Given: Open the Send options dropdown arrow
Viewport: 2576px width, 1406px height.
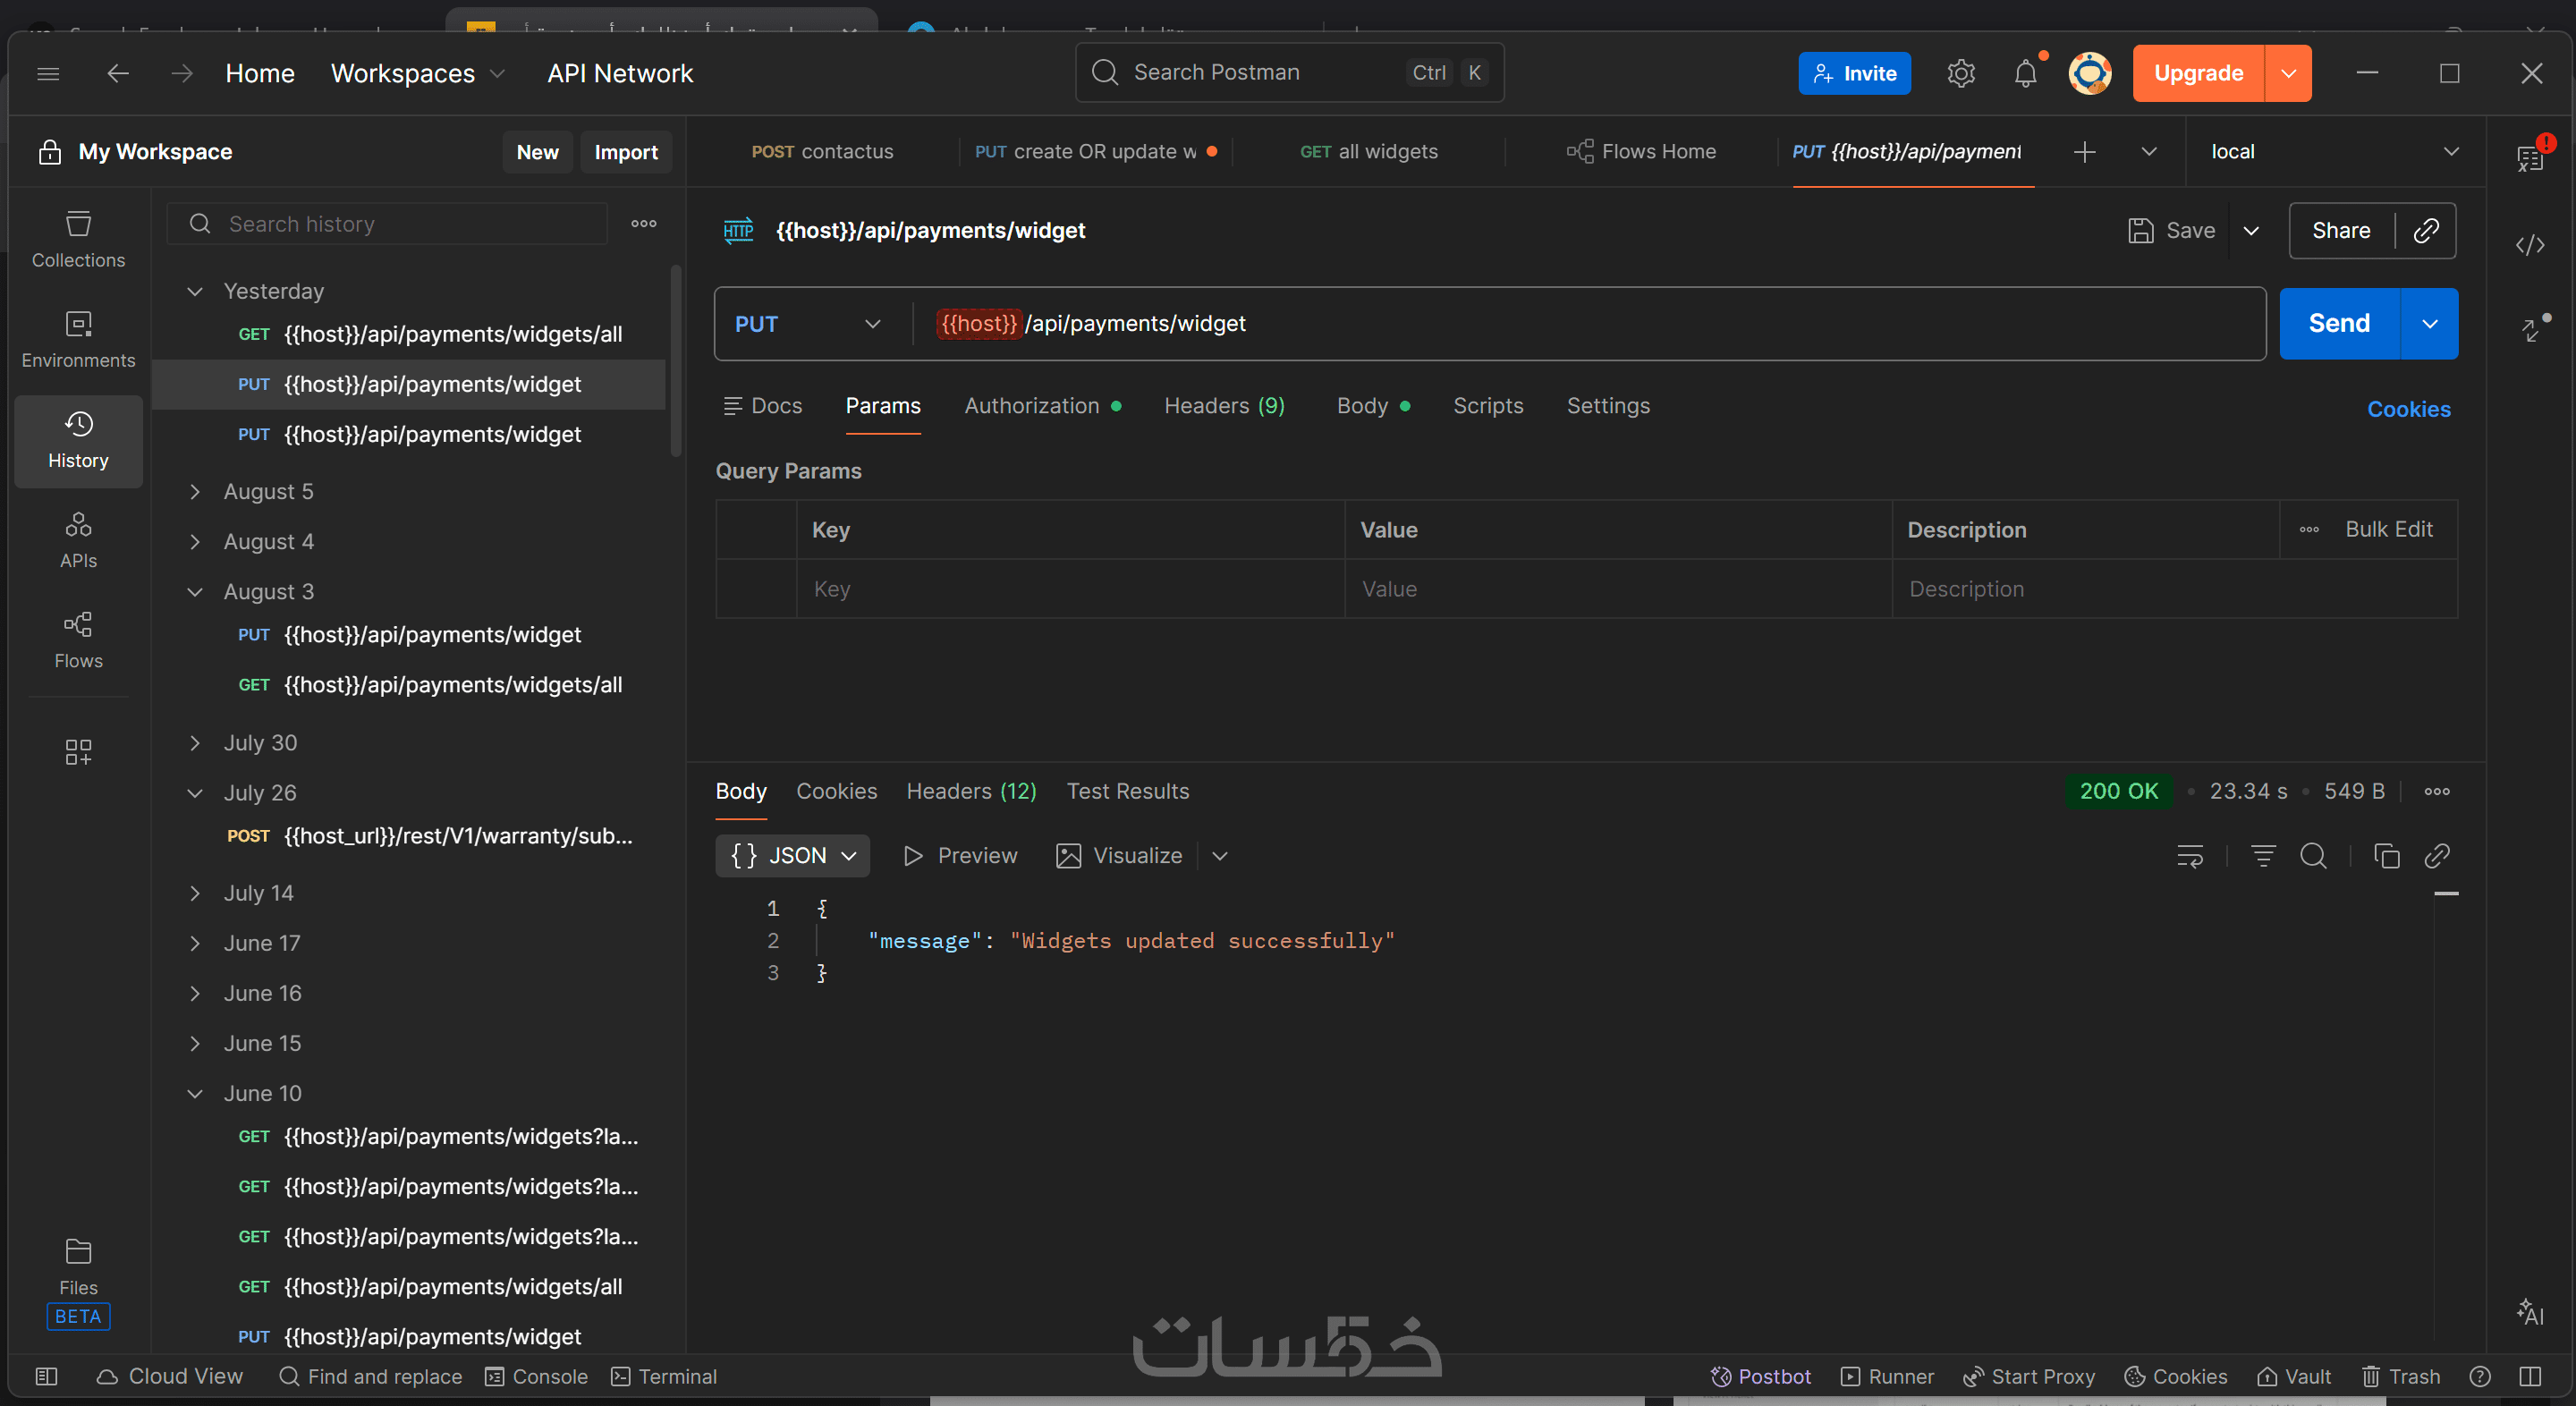Looking at the screenshot, I should [2429, 324].
